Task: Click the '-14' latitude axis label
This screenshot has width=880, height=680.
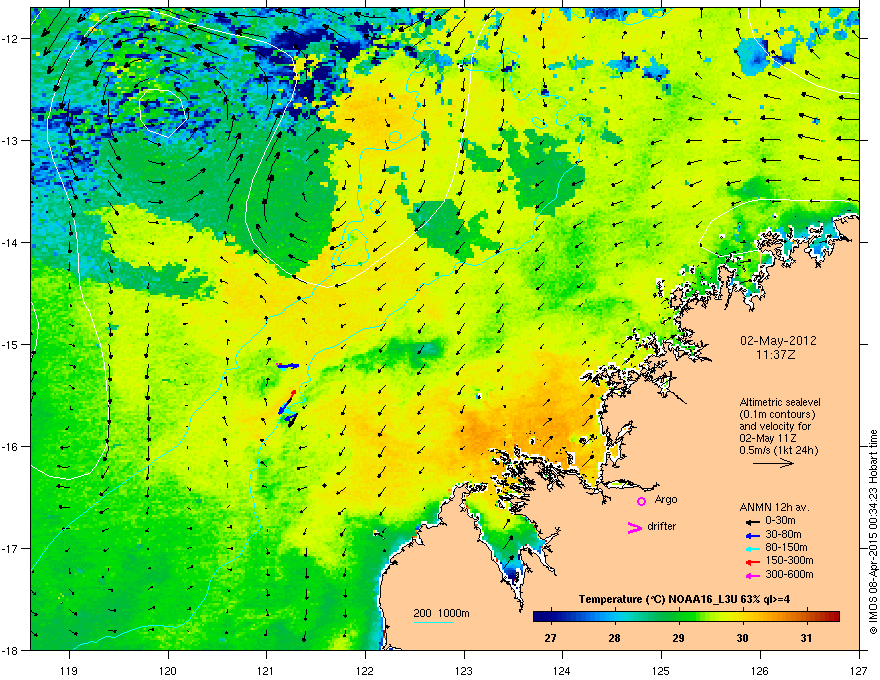Action: 12,243
